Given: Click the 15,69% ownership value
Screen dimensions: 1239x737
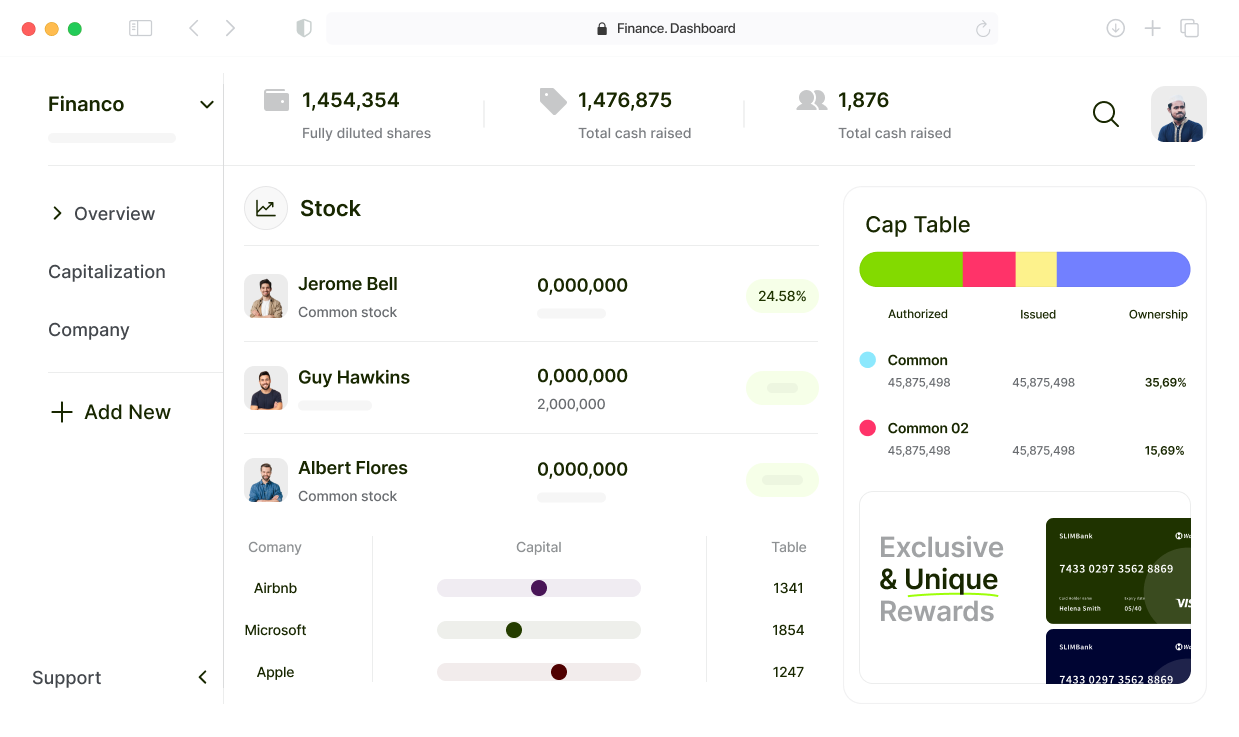Looking at the screenshot, I should (1165, 451).
